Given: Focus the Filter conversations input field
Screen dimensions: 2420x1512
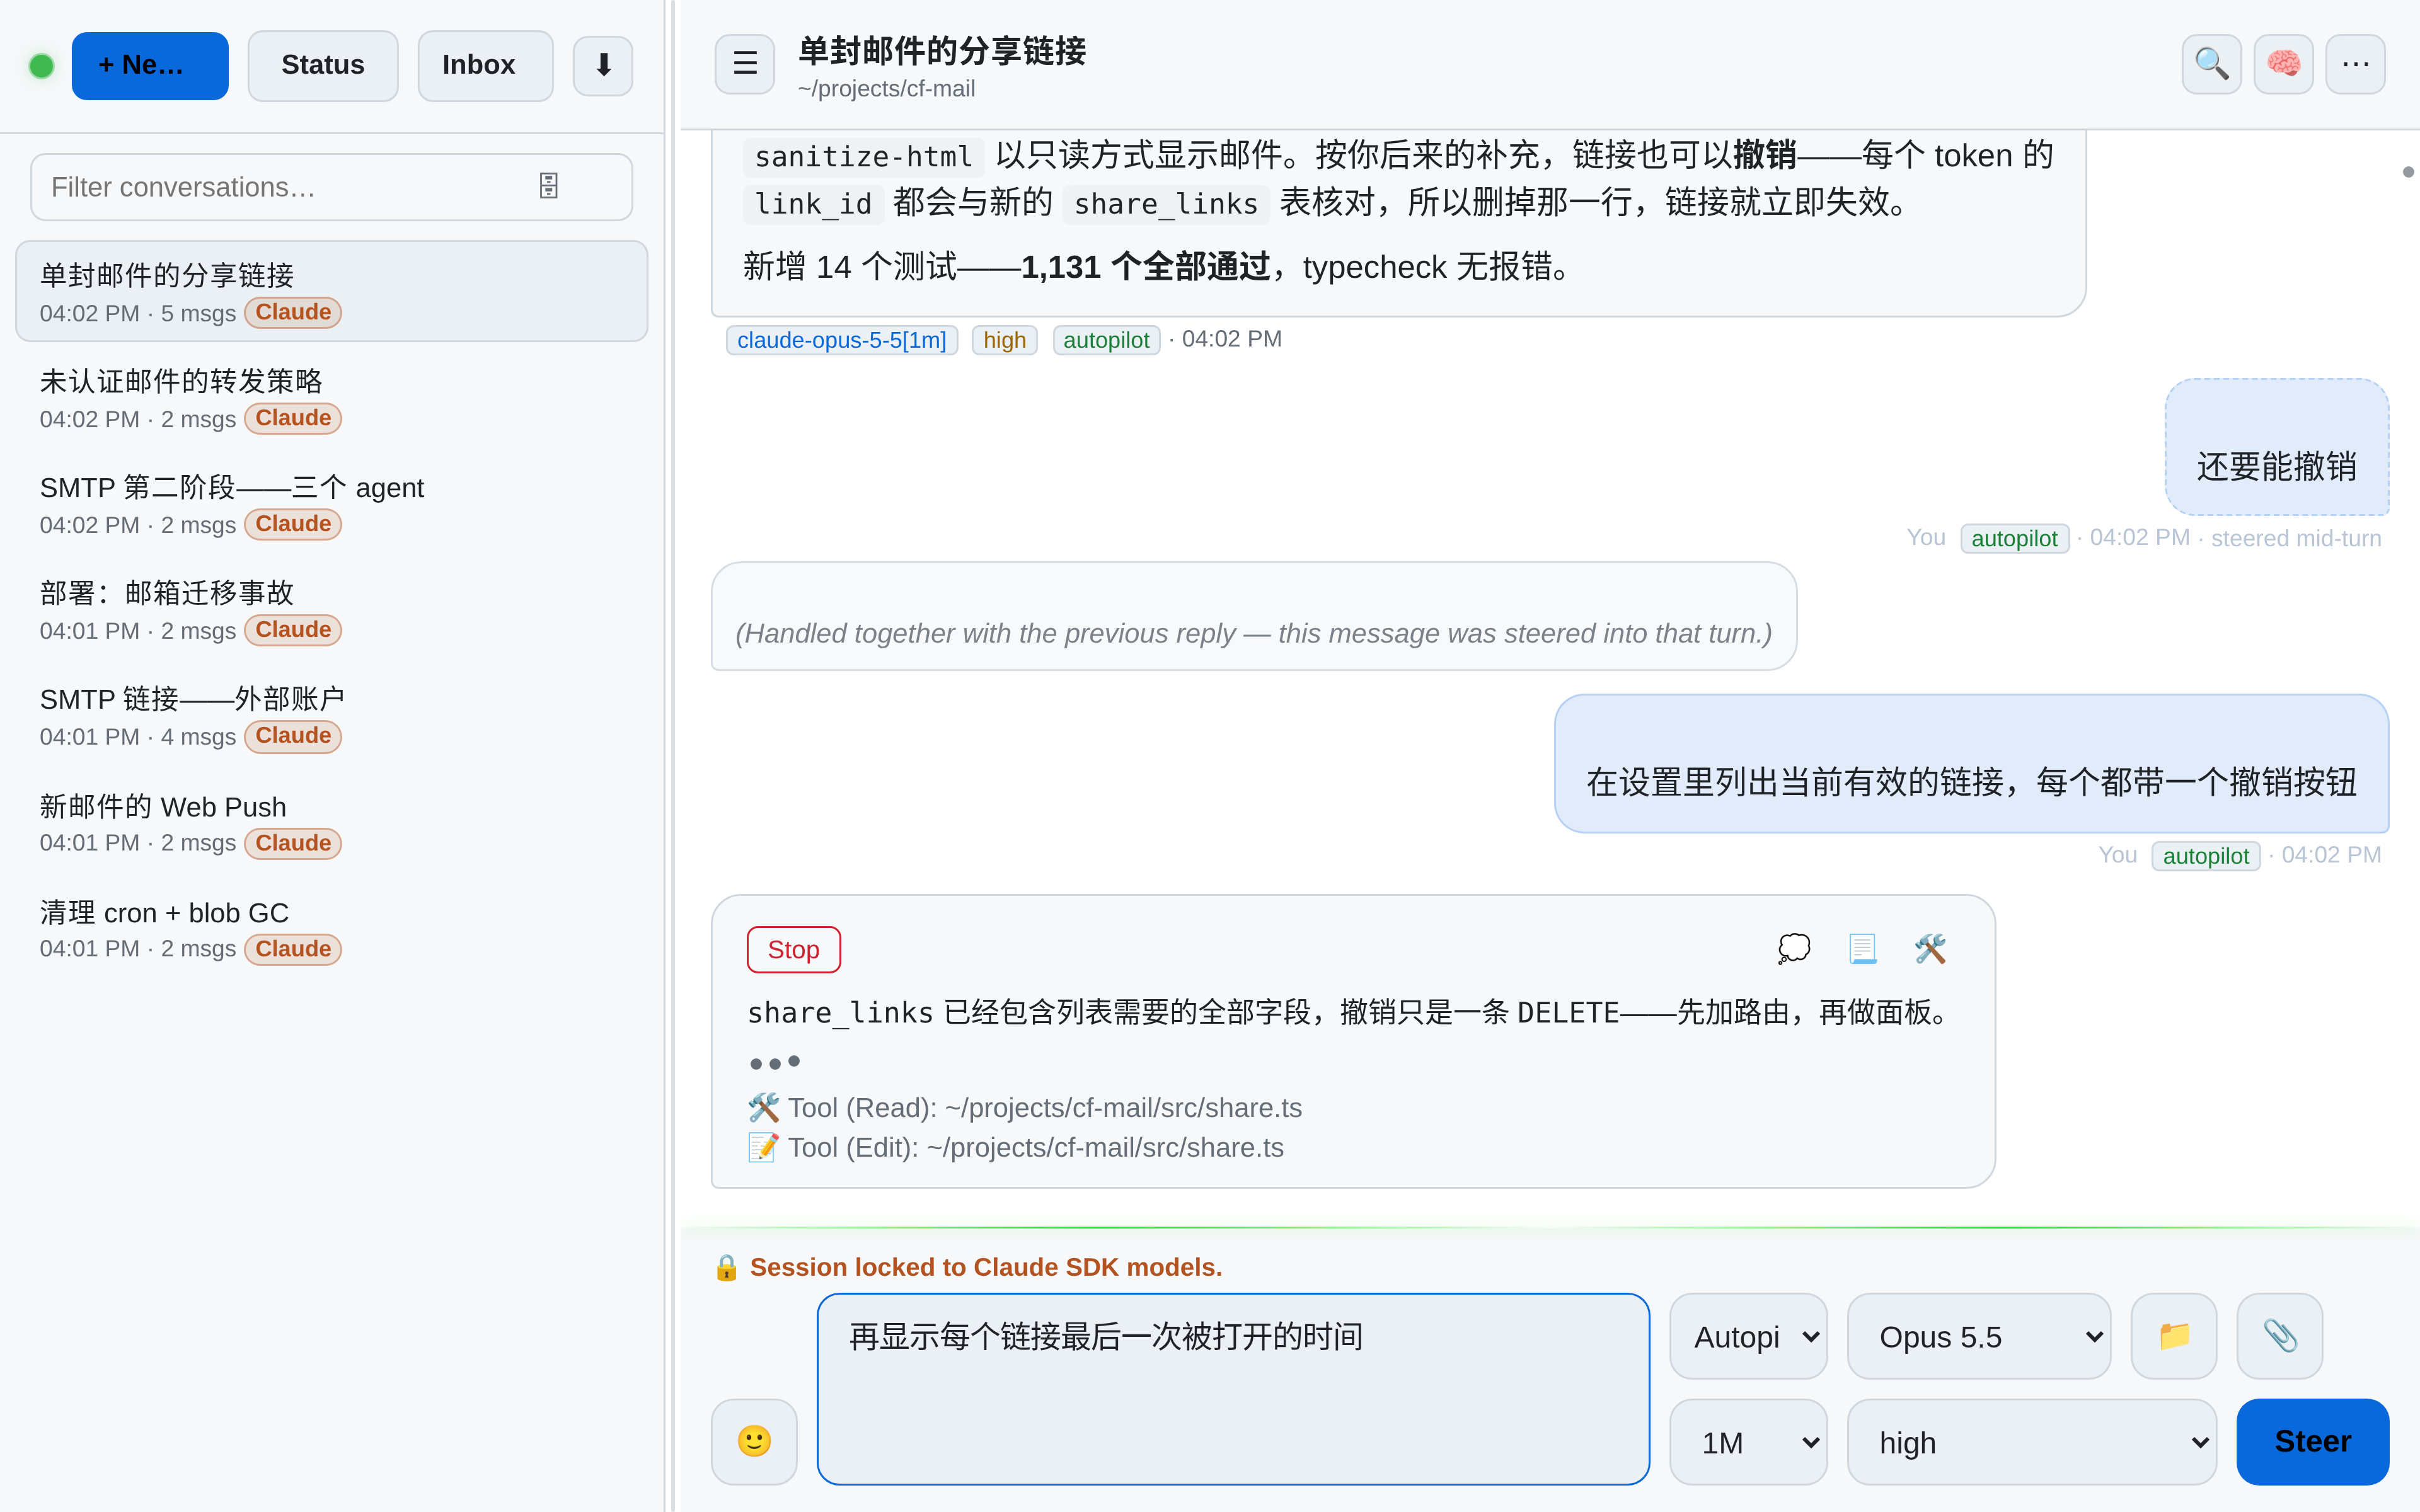Looking at the screenshot, I should [x=331, y=187].
